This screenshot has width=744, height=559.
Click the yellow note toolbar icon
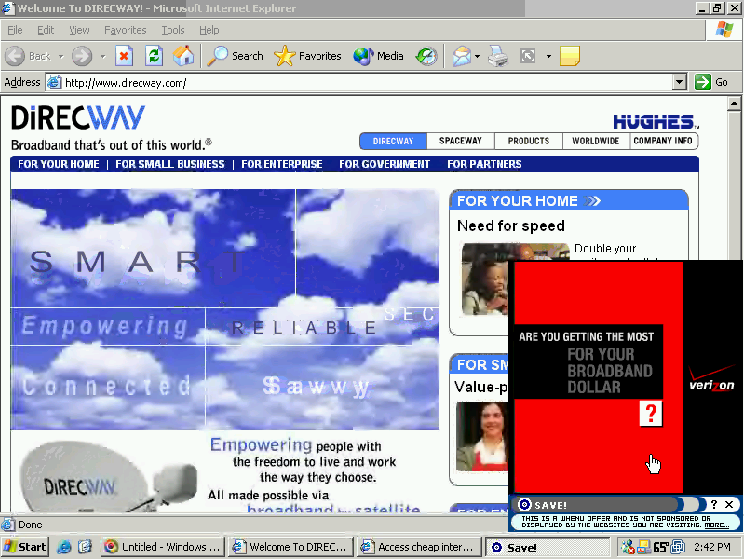coord(569,56)
